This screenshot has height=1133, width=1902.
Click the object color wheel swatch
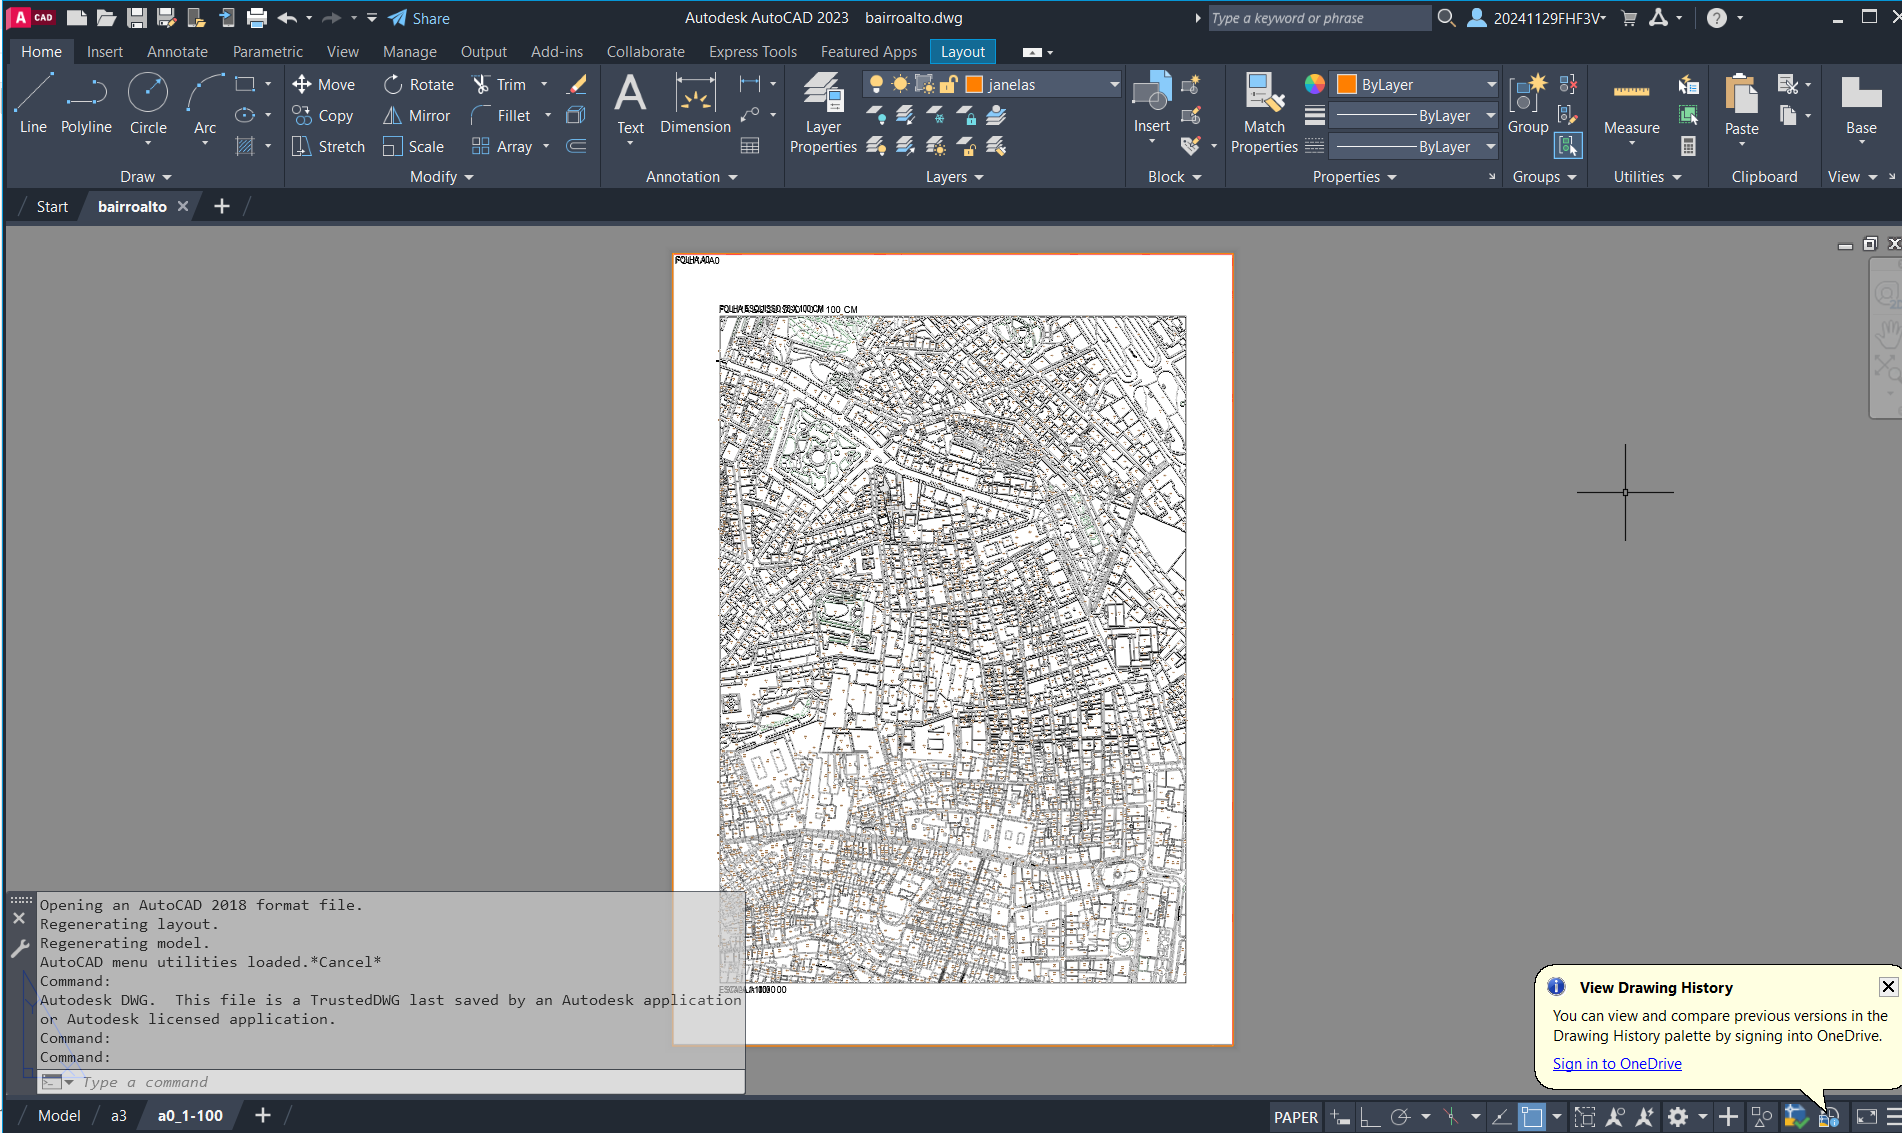(x=1314, y=85)
